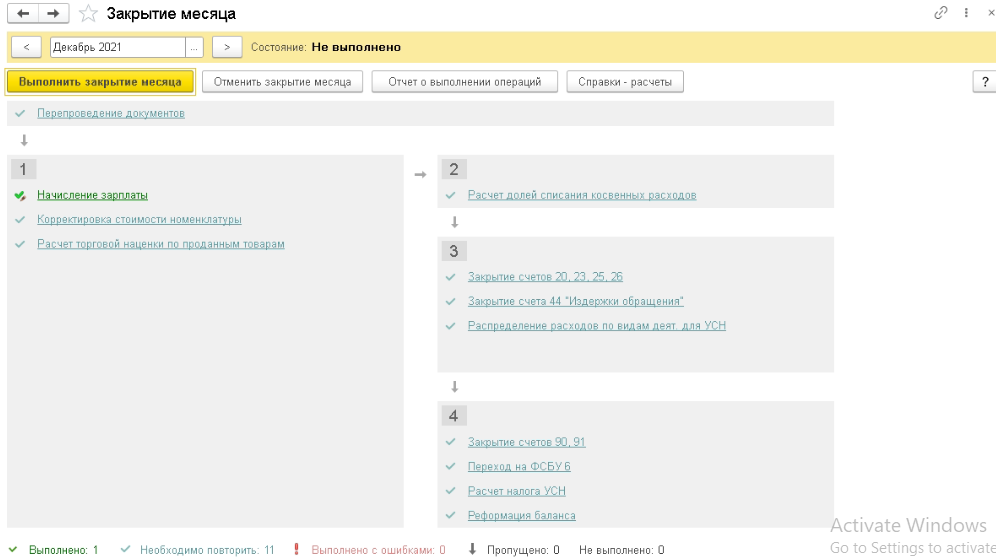The height and width of the screenshot is (559, 996).
Task: Go to next month period
Action: pyautogui.click(x=228, y=47)
